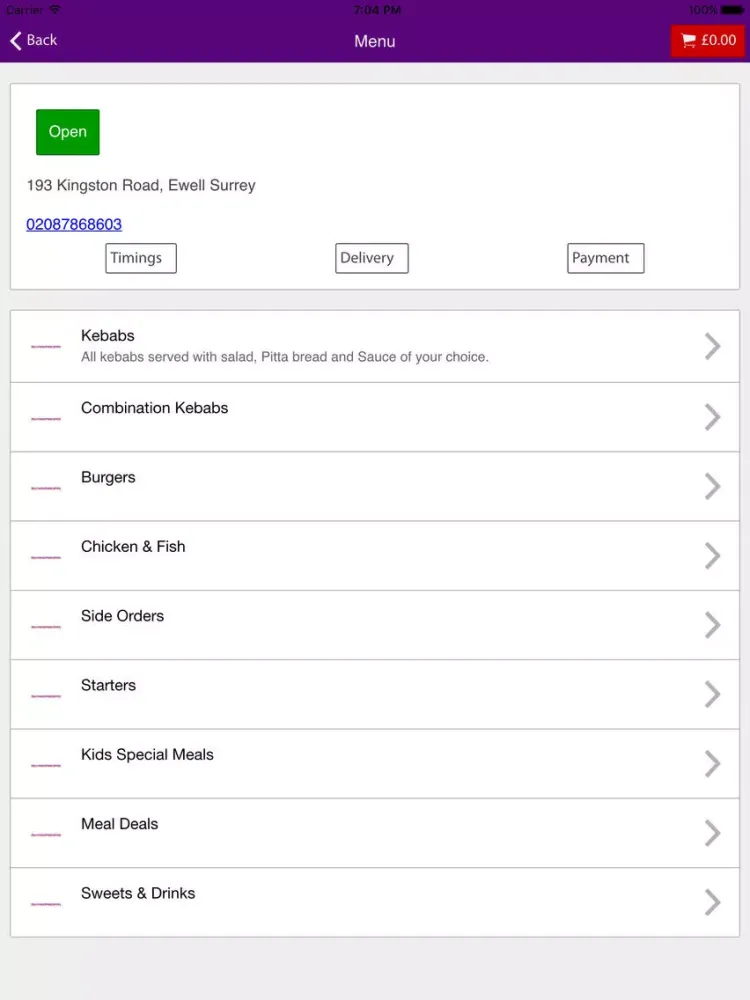This screenshot has width=750, height=1000.
Task: Show the Delivery details
Action: pyautogui.click(x=372, y=258)
